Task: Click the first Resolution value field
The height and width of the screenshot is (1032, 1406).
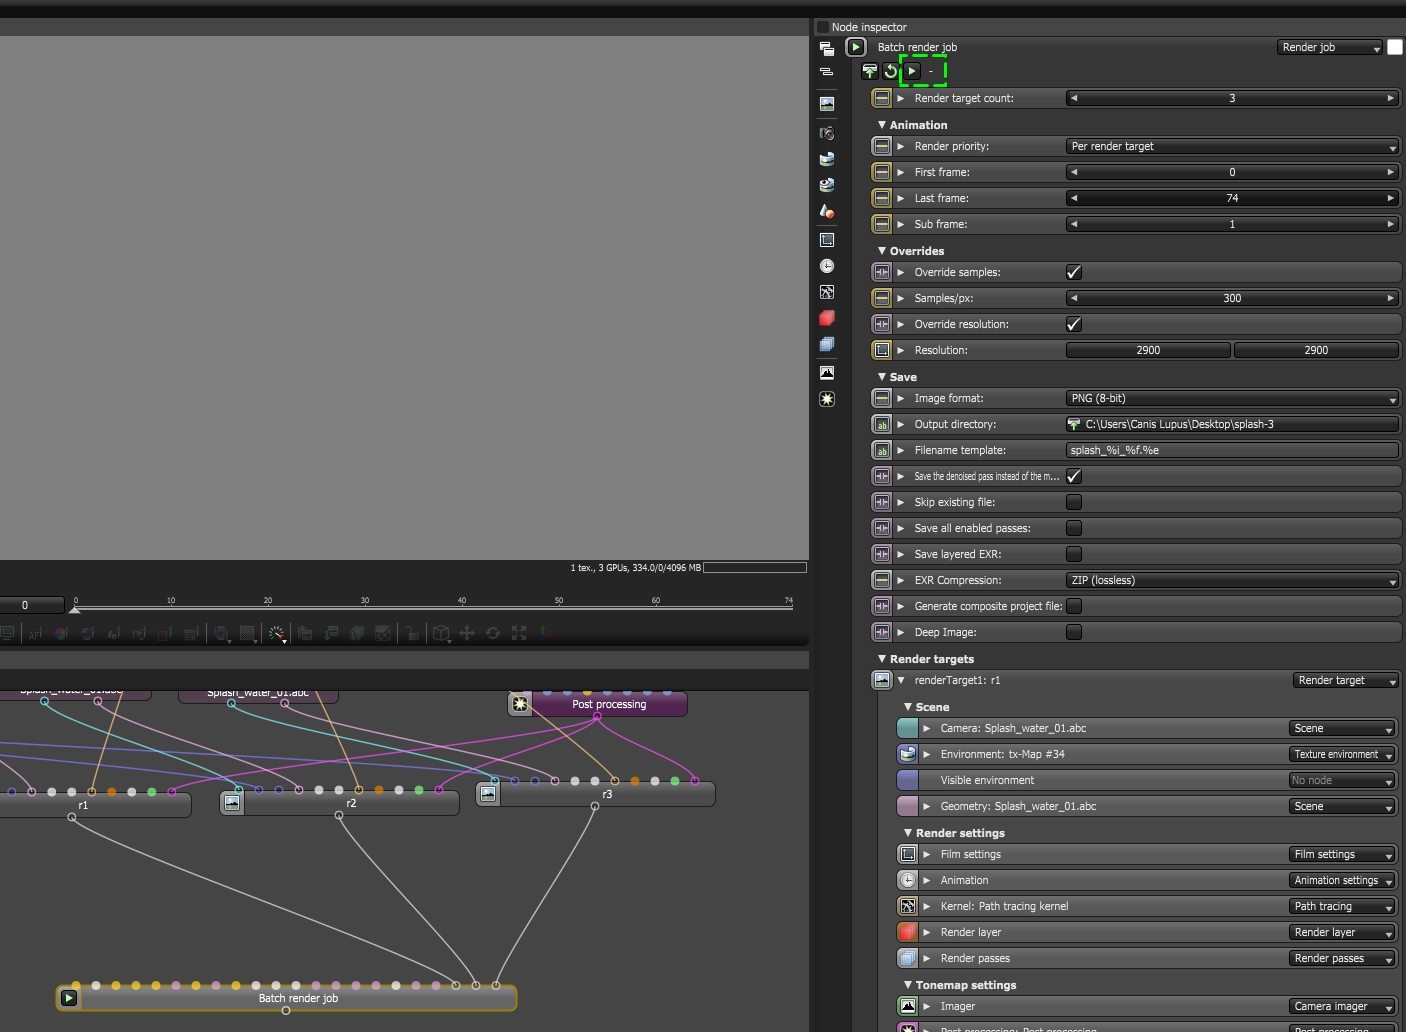Action: tap(1148, 350)
